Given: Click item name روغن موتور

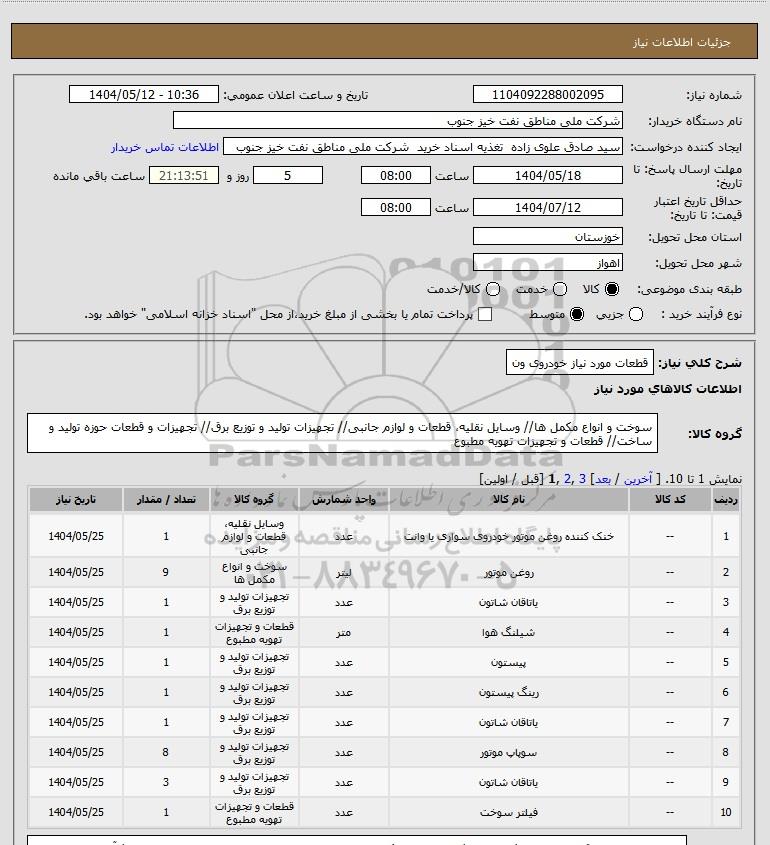Looking at the screenshot, I should click(x=509, y=572).
